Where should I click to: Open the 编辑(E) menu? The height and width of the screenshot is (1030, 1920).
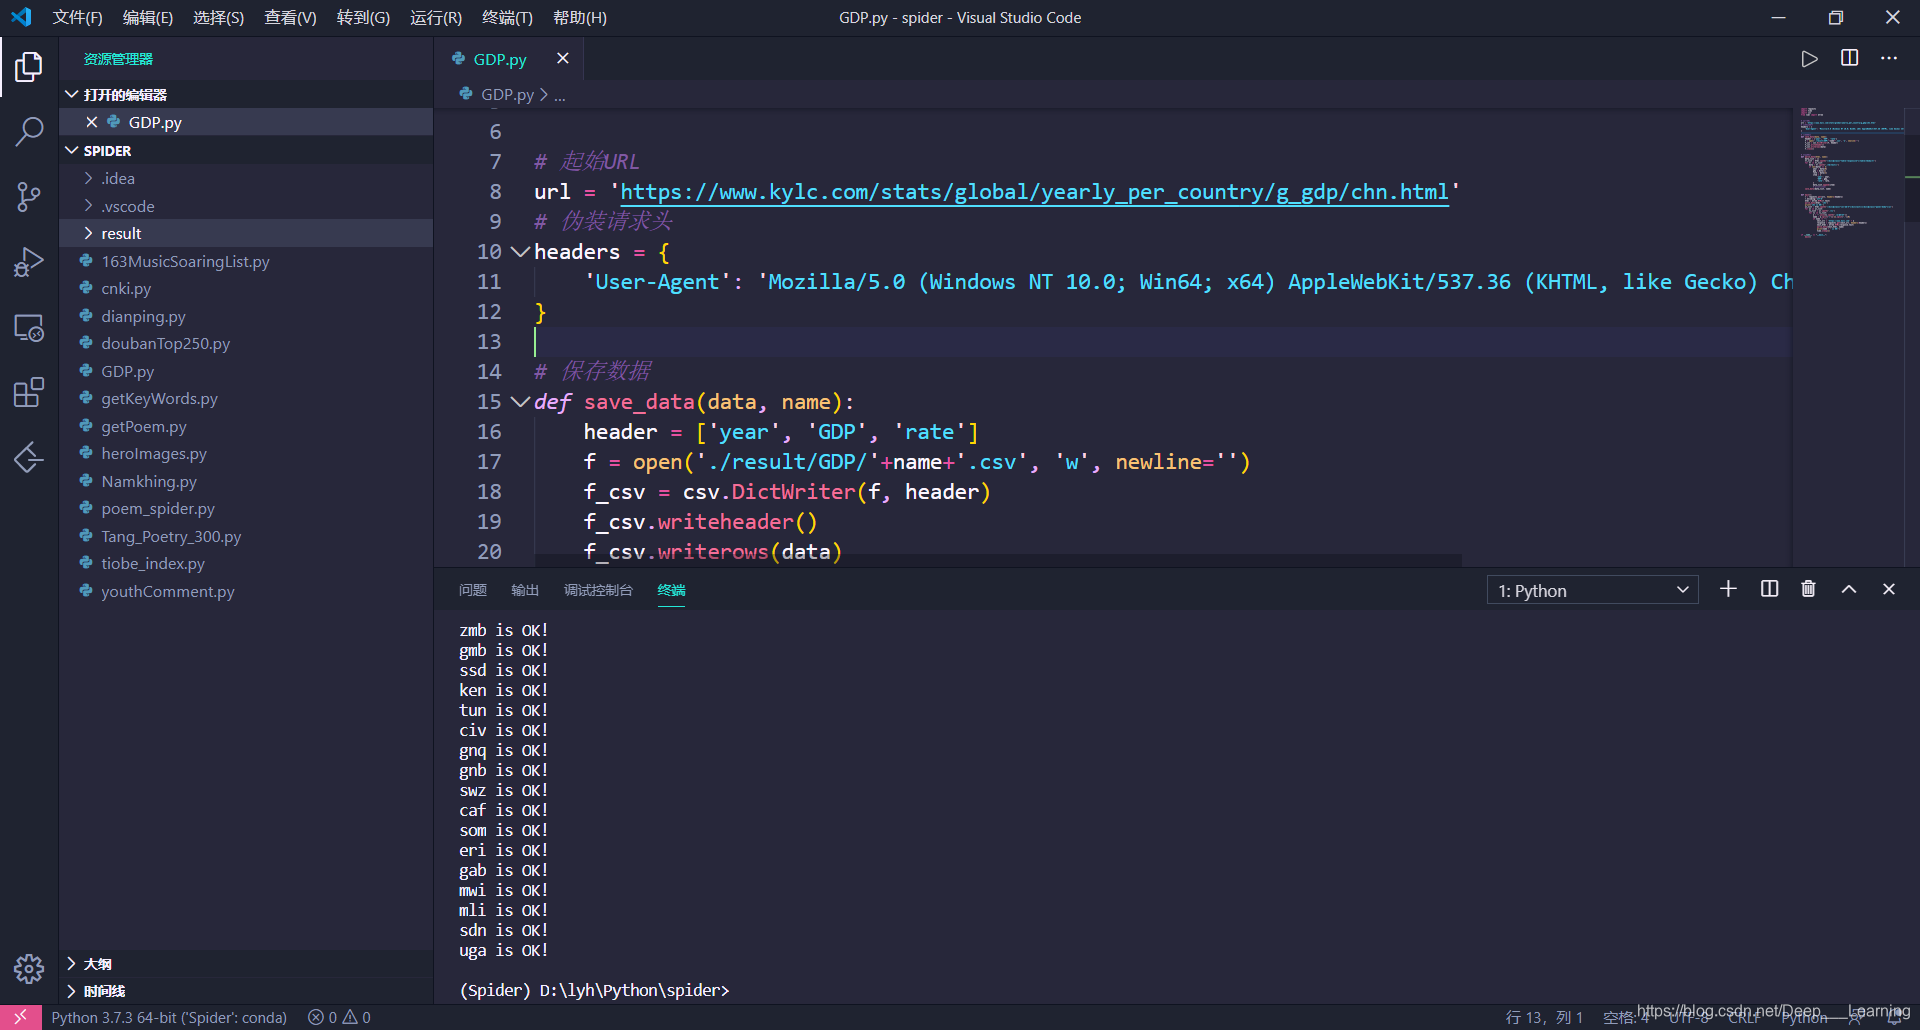[148, 17]
